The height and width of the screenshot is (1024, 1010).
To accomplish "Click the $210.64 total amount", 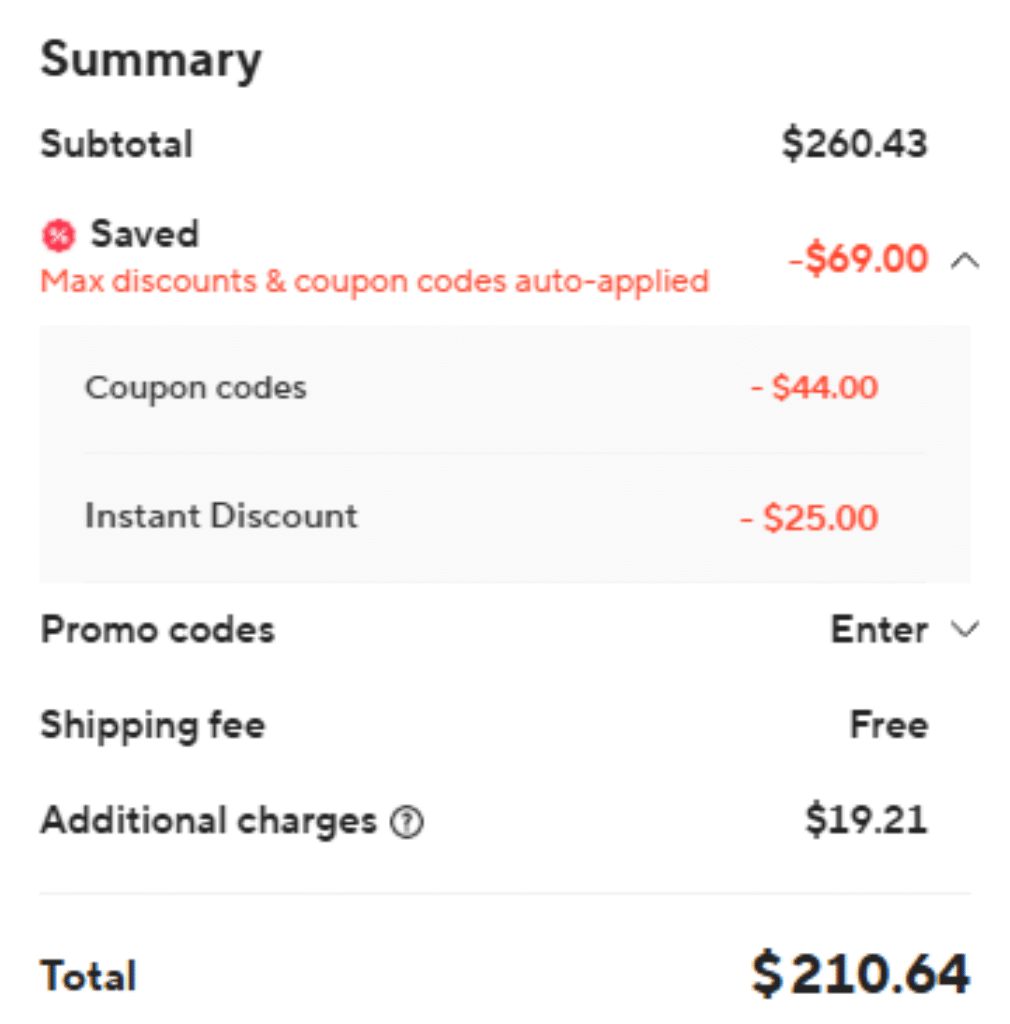I will tap(860, 975).
